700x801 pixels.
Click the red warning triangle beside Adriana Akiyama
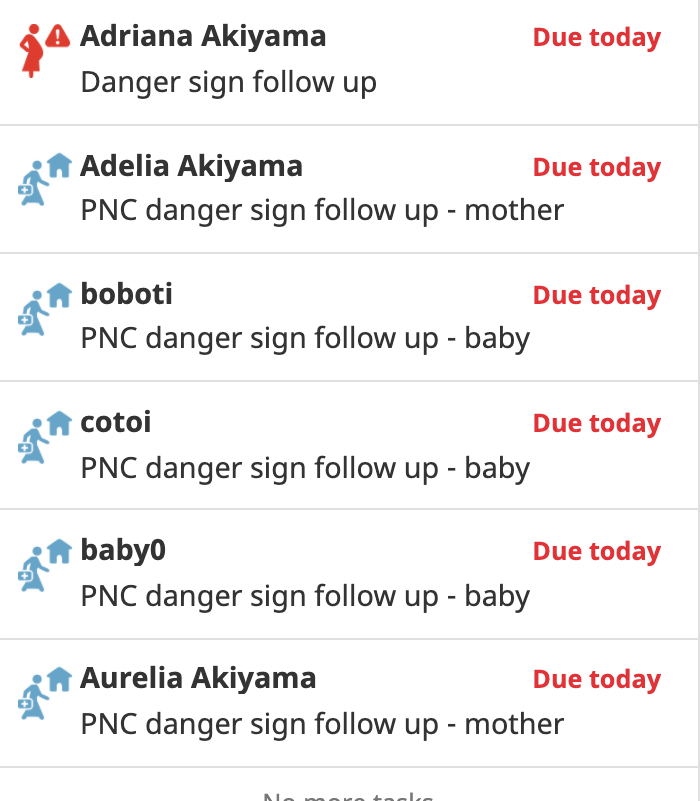(x=58, y=36)
